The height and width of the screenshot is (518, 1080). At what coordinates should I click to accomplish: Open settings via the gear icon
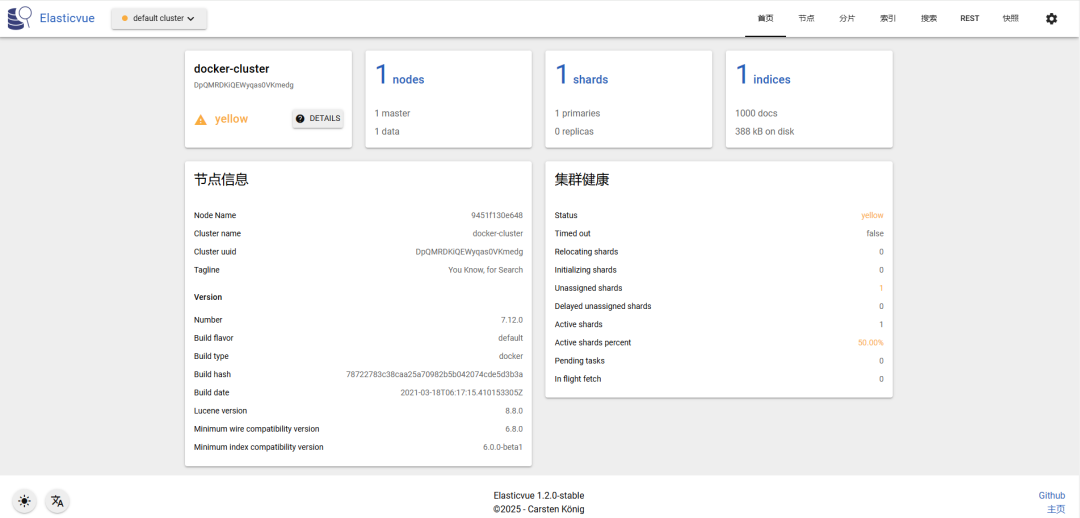click(x=1051, y=19)
